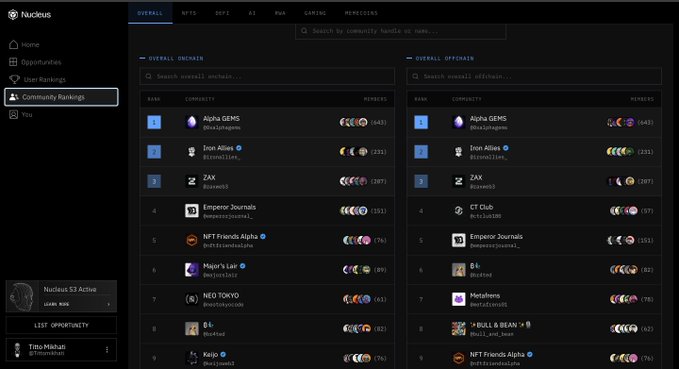The image size is (679, 369).
Task: Click Iron Allies verified badge in onchain list
Action: tap(239, 148)
